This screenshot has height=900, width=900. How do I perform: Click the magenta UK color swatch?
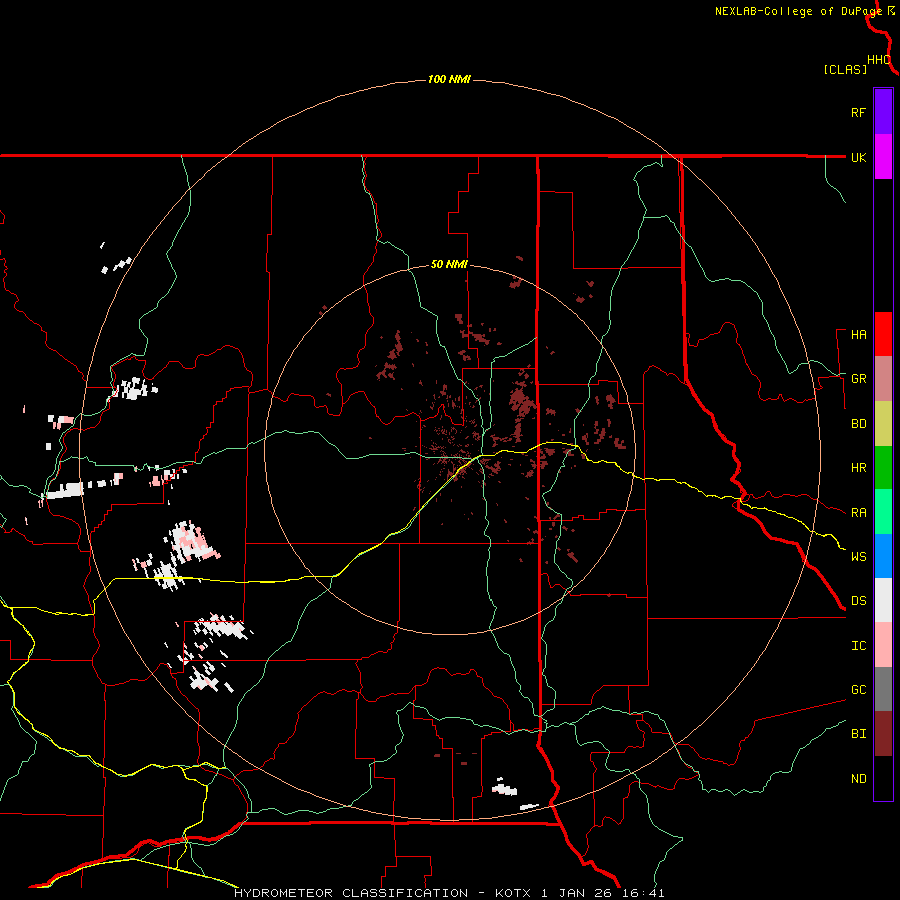883,156
